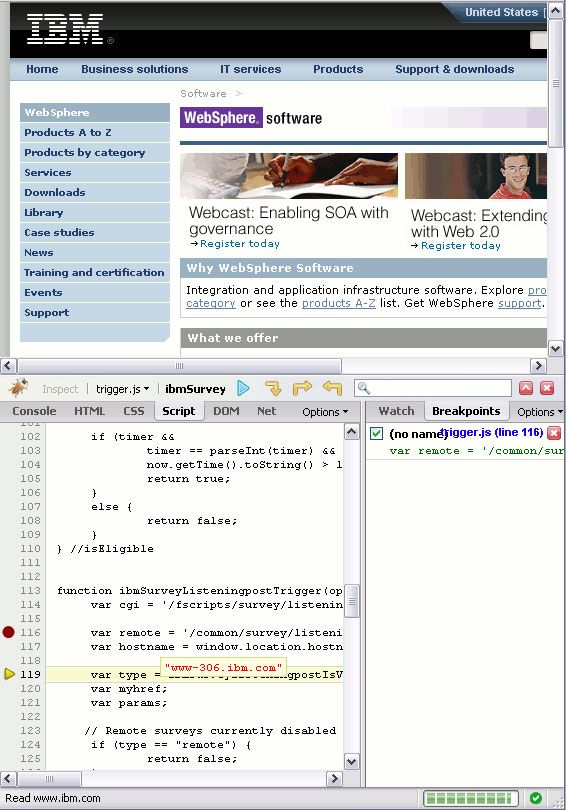Click Services in the sidebar
This screenshot has width=566, height=810.
coord(95,173)
